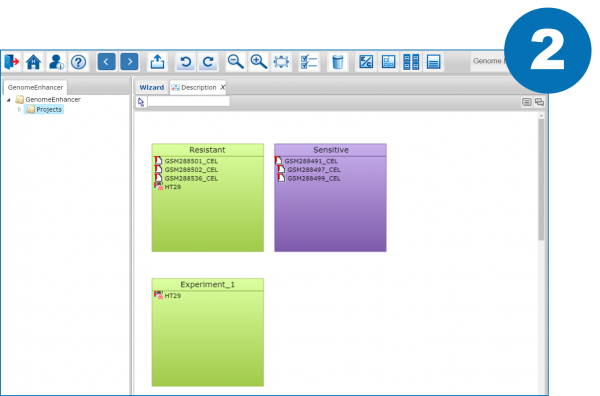Navigate back with the left arrow button
This screenshot has width=600, height=396.
pyautogui.click(x=106, y=62)
